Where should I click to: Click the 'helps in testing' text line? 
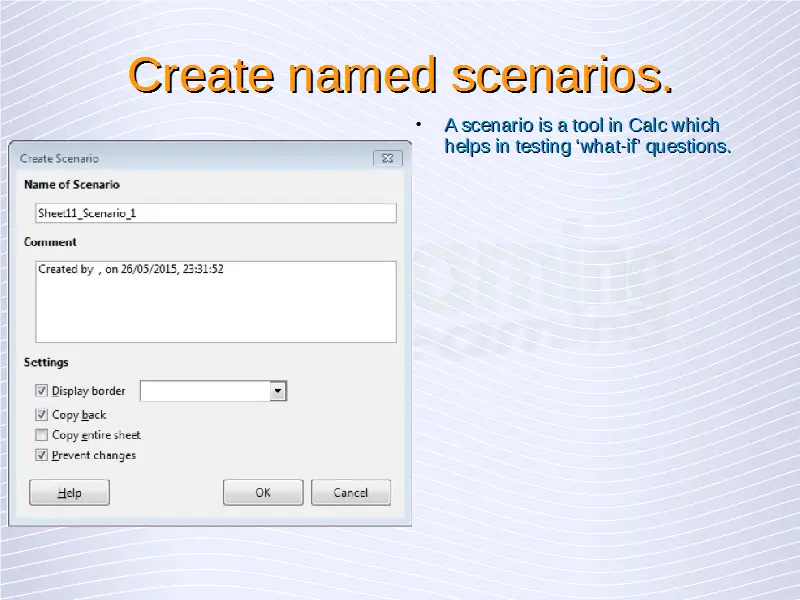(x=587, y=147)
